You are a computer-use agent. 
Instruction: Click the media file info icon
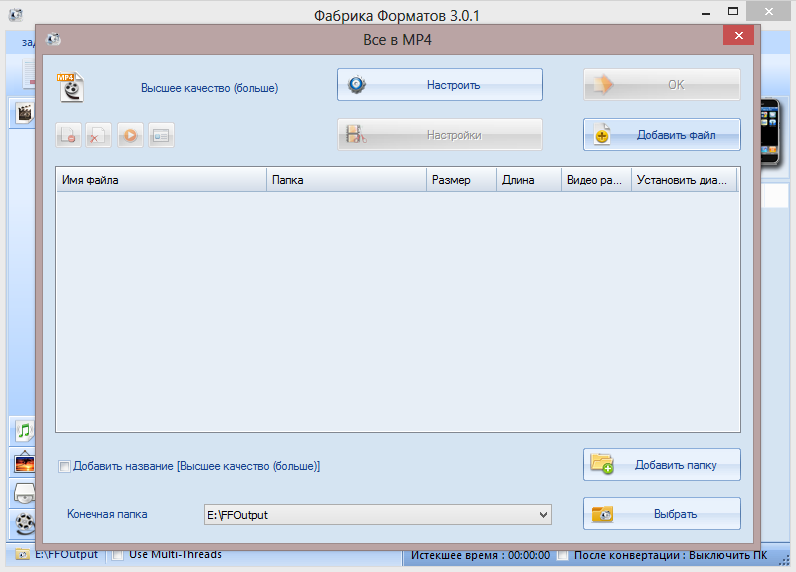[161, 135]
